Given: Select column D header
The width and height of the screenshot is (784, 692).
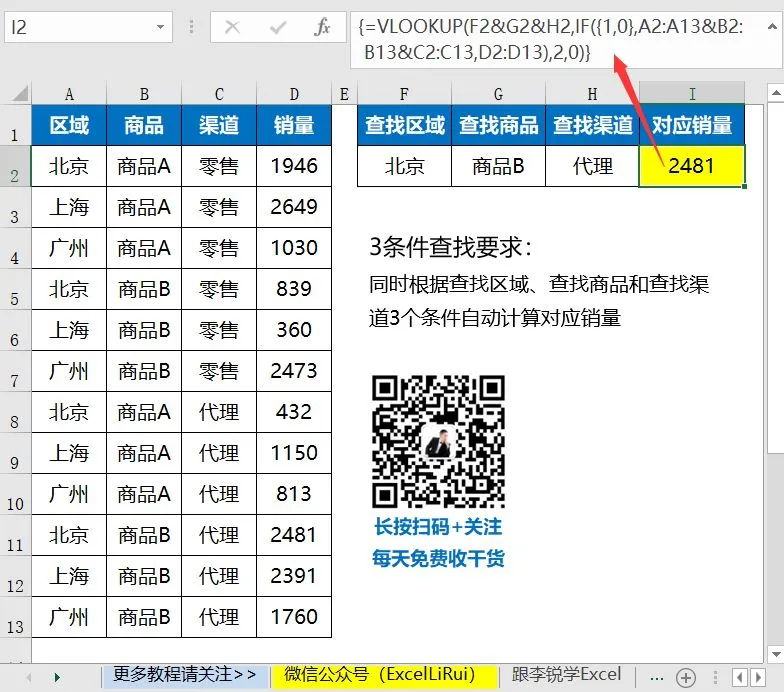Looking at the screenshot, I should click(294, 94).
